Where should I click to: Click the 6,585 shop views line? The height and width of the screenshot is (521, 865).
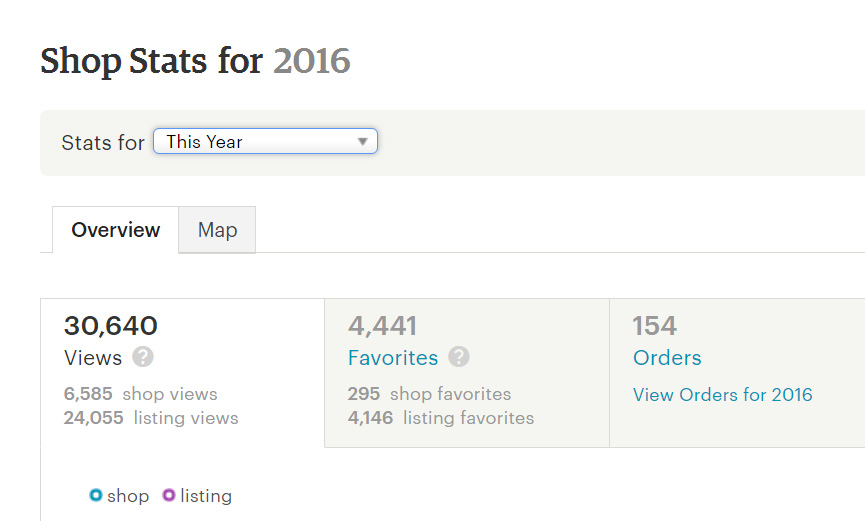pyautogui.click(x=140, y=394)
